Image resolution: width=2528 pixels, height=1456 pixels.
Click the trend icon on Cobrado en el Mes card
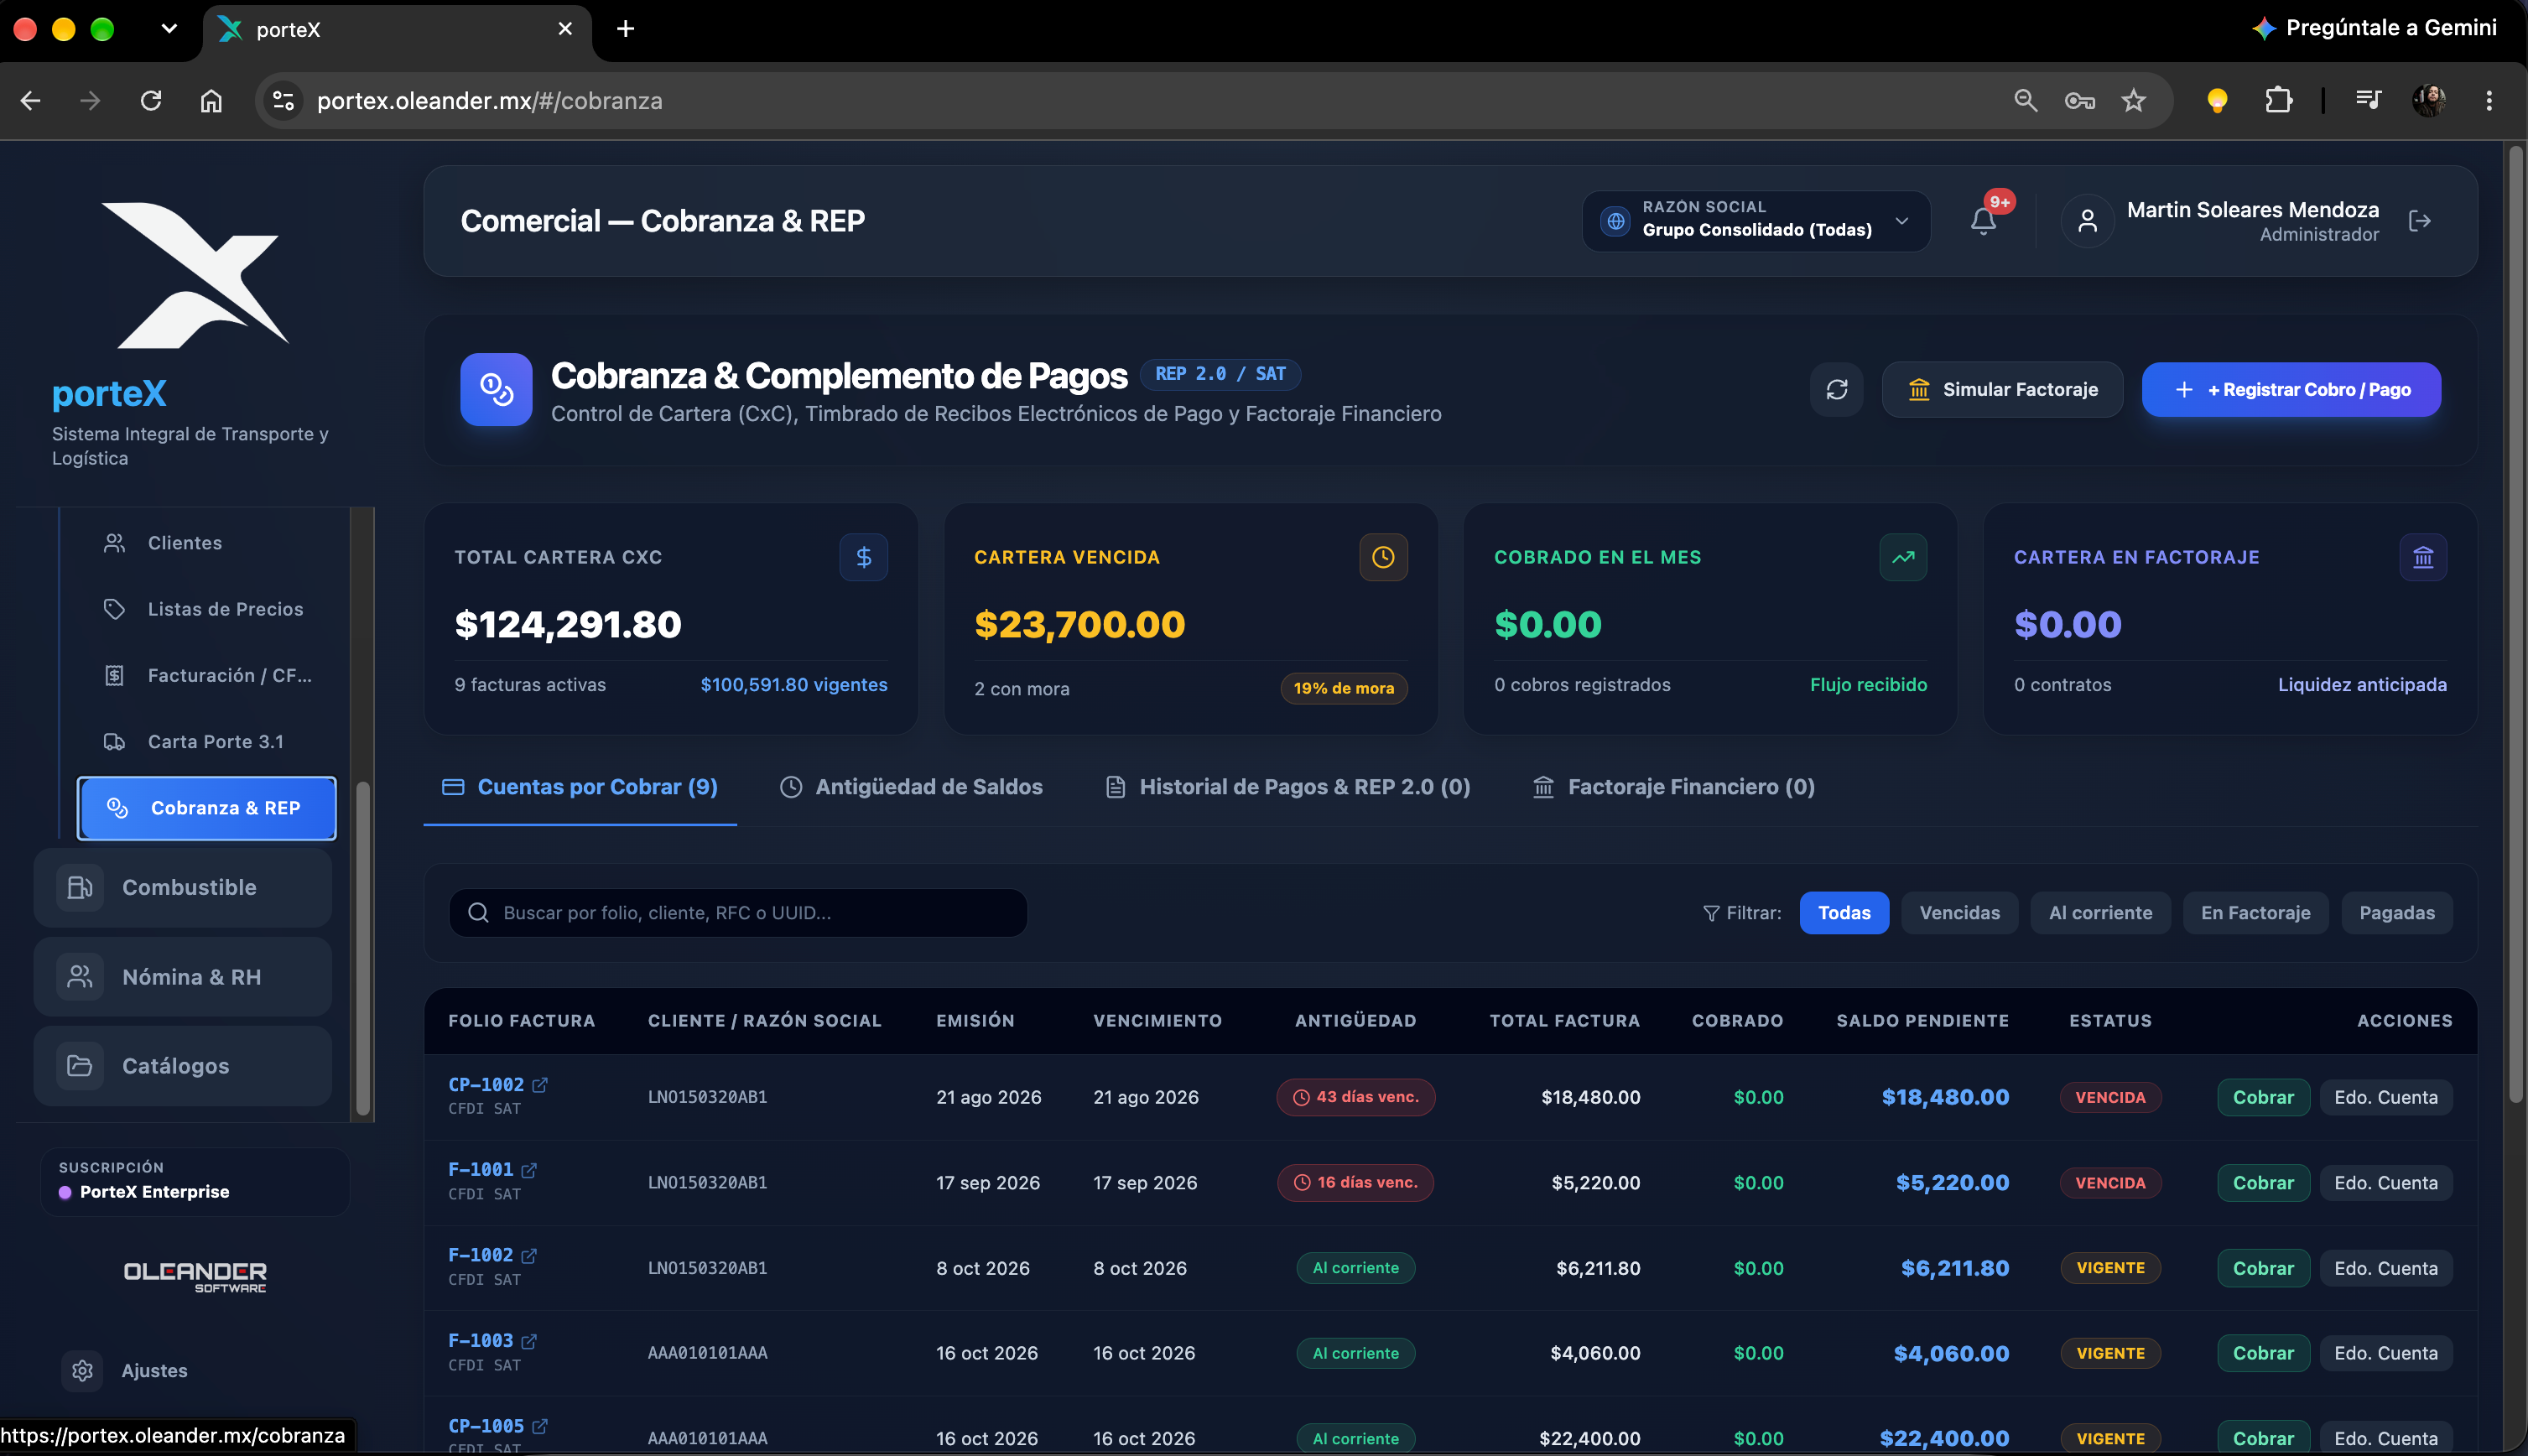[1903, 557]
